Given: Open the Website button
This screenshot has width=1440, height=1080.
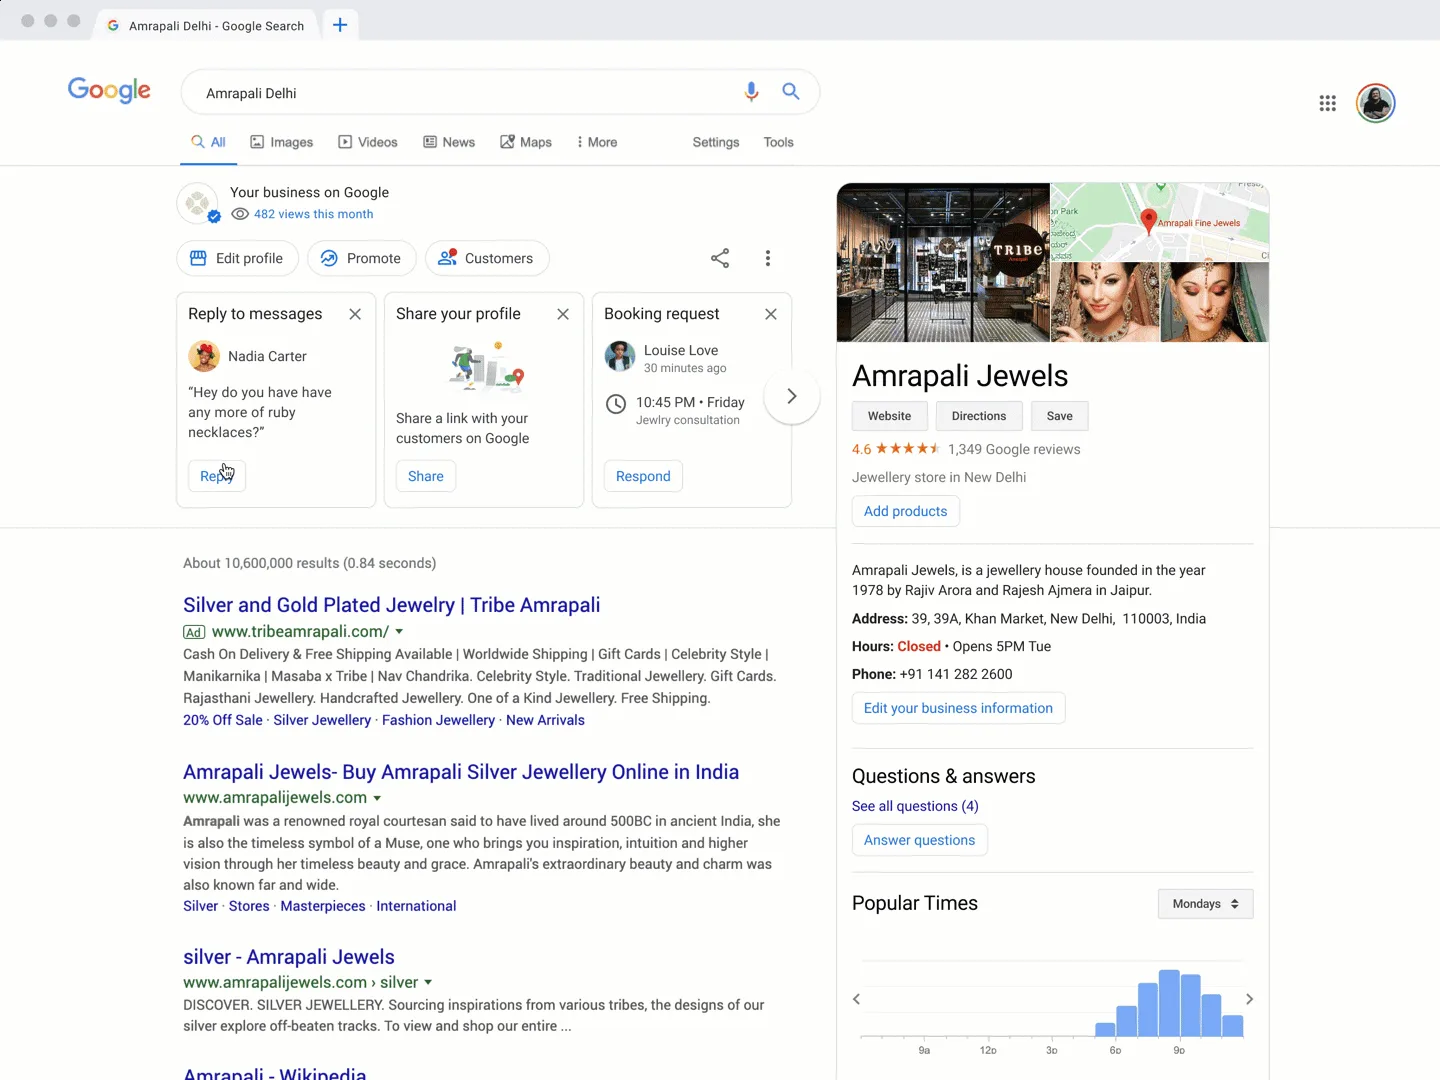Looking at the screenshot, I should pyautogui.click(x=890, y=416).
